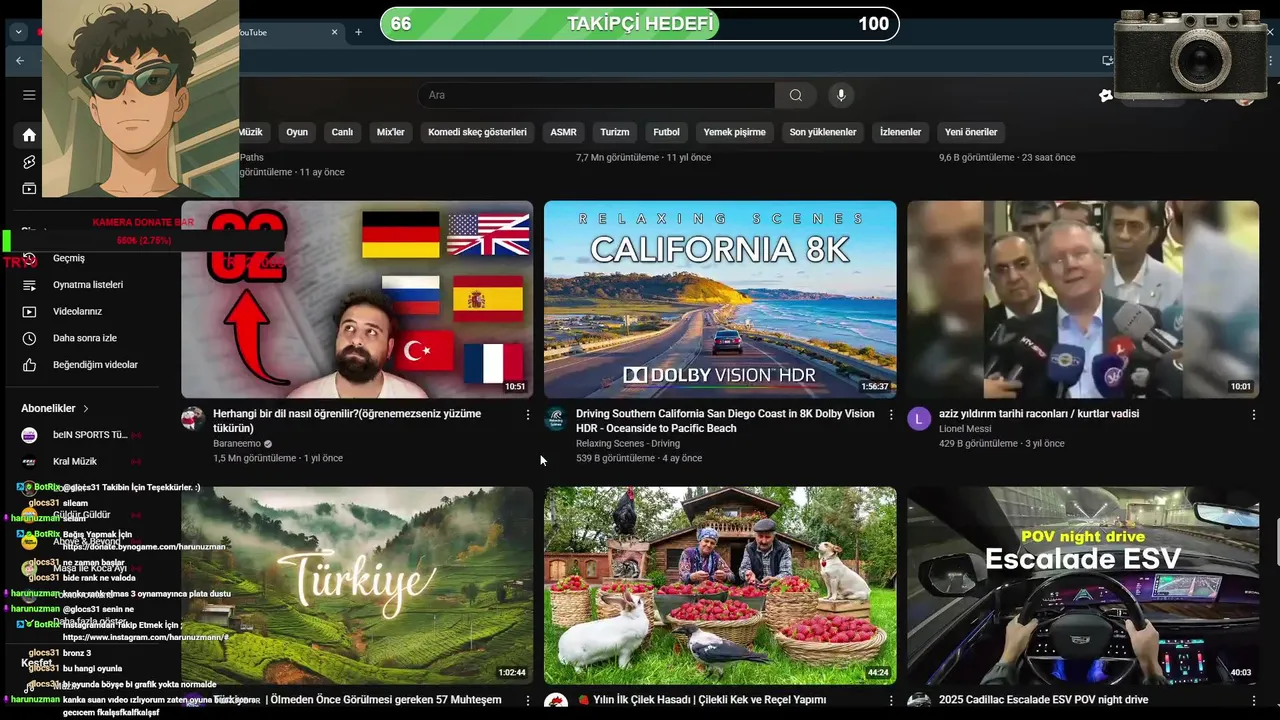This screenshot has height=720, width=1280.
Task: Start voice search with microphone icon
Action: 841,95
